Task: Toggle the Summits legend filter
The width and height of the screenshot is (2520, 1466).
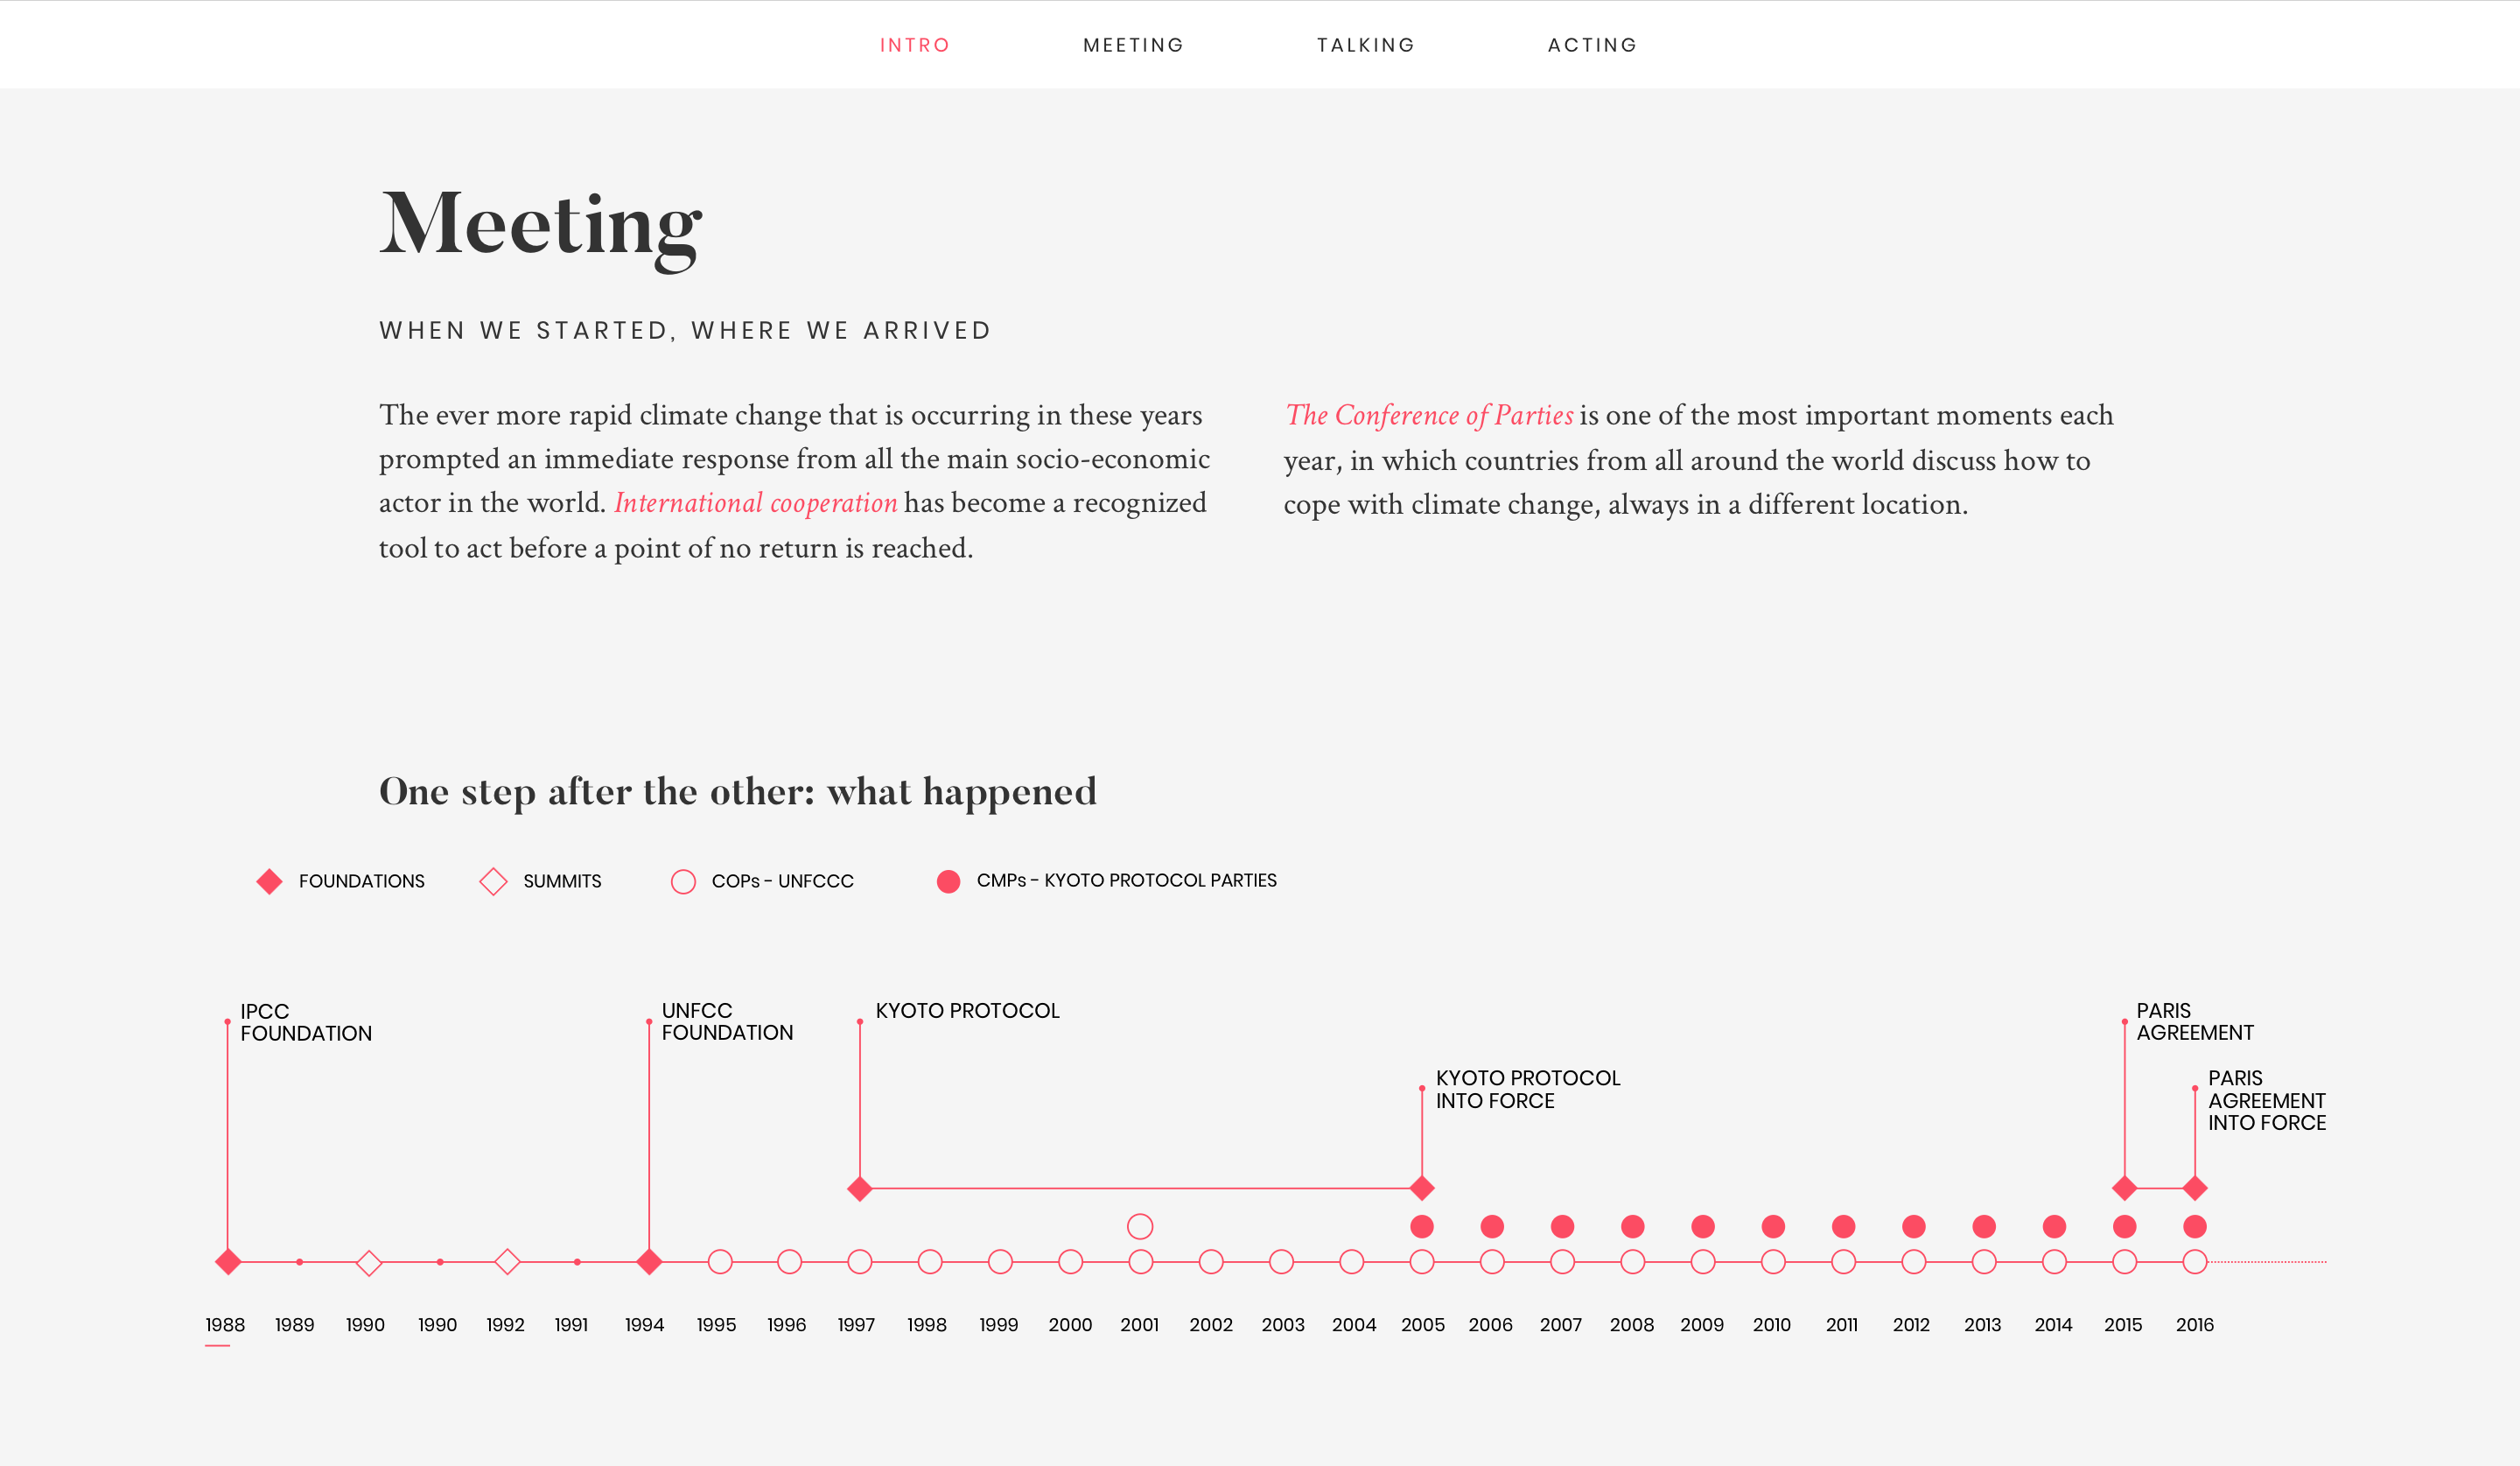Action: point(541,881)
